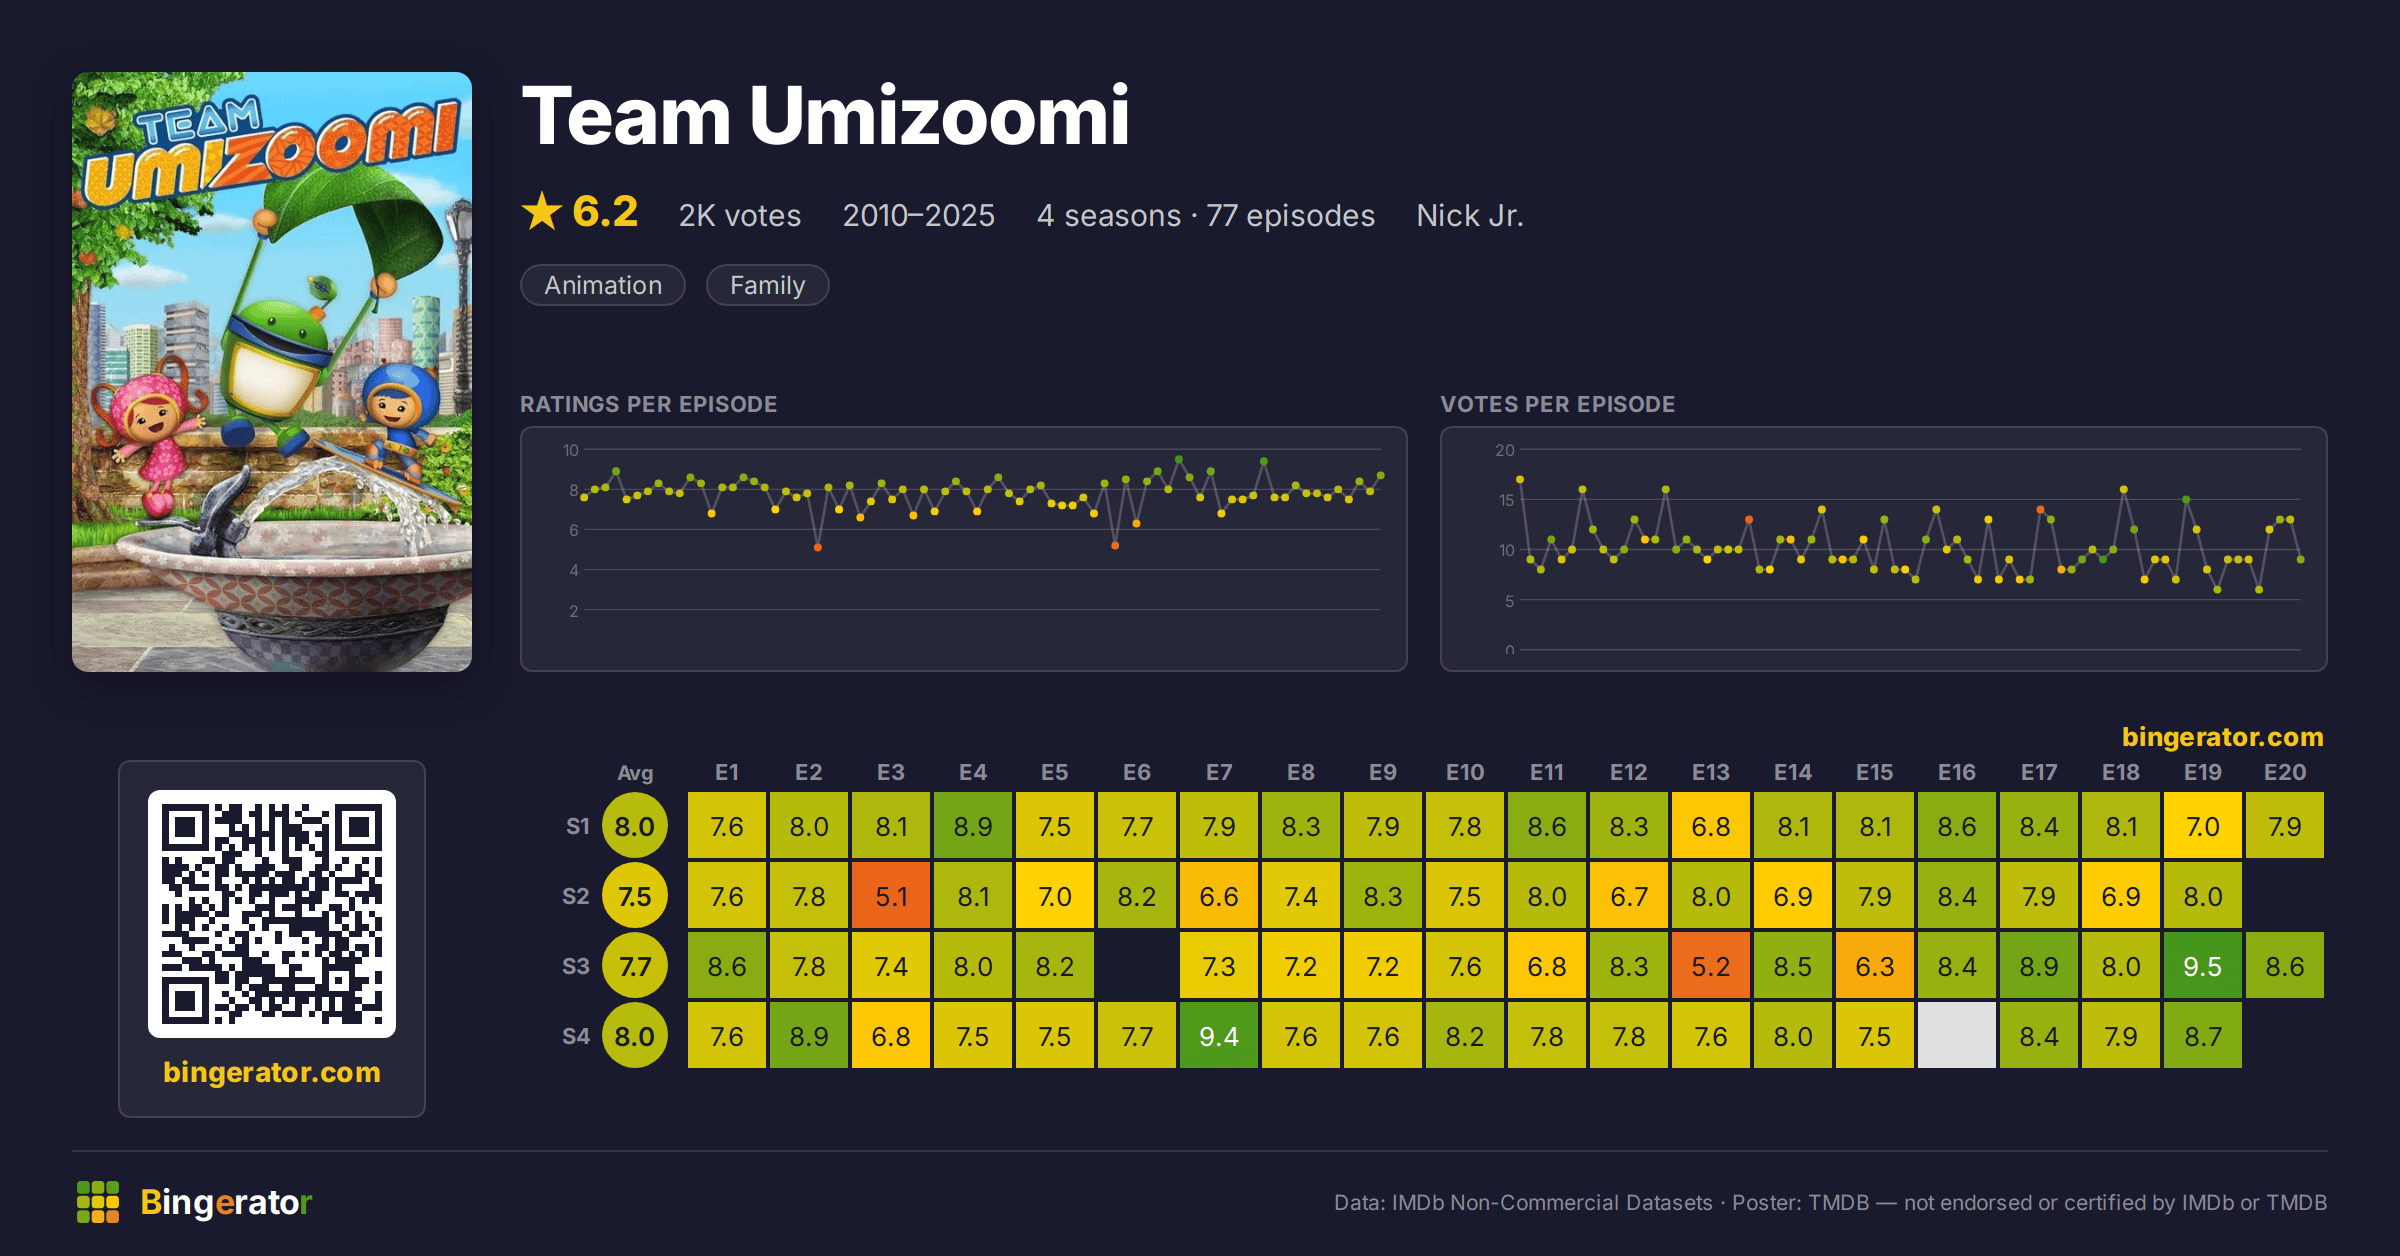Select the S4 E7 cell rated 9.4
The height and width of the screenshot is (1256, 2400).
coord(1219,1036)
